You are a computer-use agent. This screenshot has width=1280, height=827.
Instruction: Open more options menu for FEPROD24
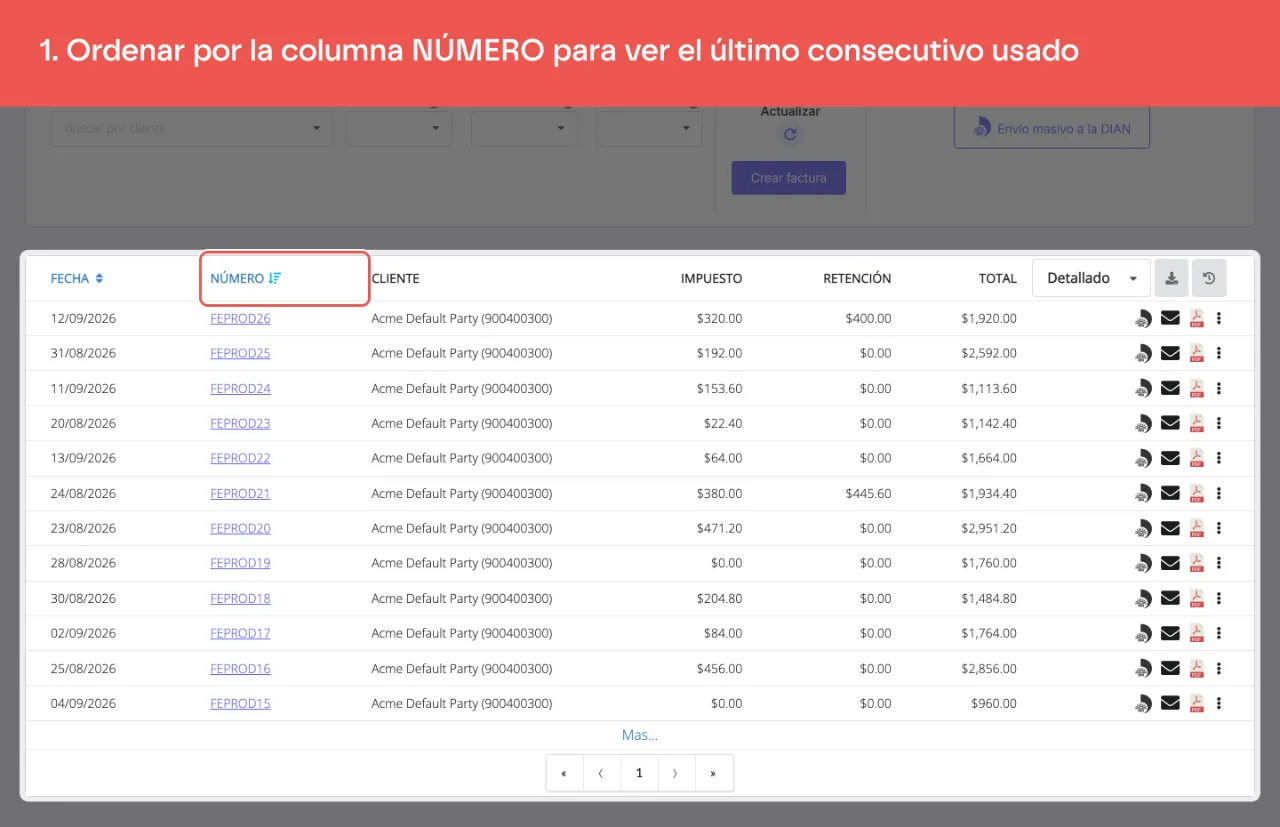coord(1219,388)
